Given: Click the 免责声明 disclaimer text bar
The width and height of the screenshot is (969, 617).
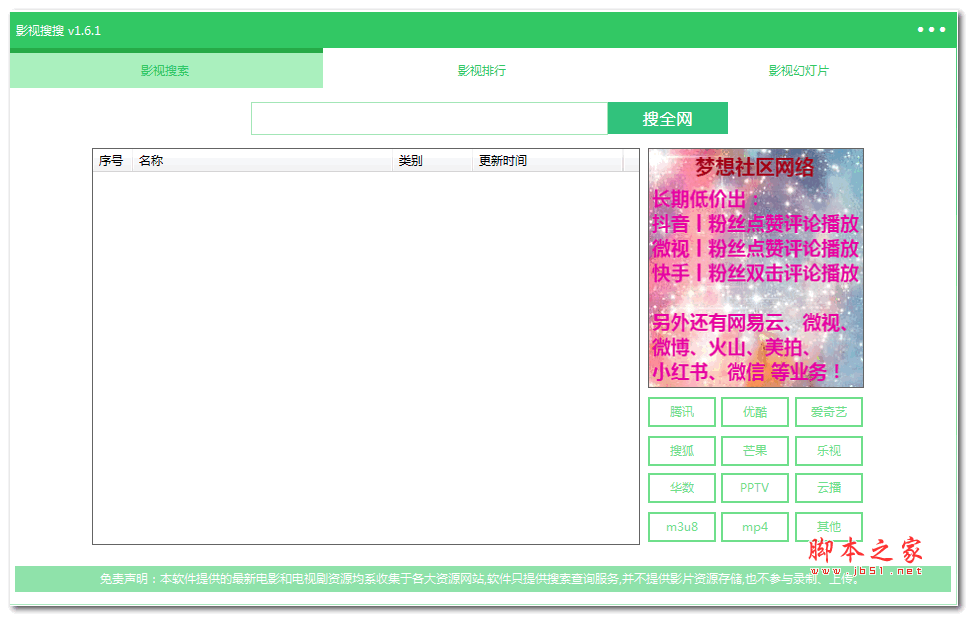Looking at the screenshot, I should pyautogui.click(x=483, y=579).
